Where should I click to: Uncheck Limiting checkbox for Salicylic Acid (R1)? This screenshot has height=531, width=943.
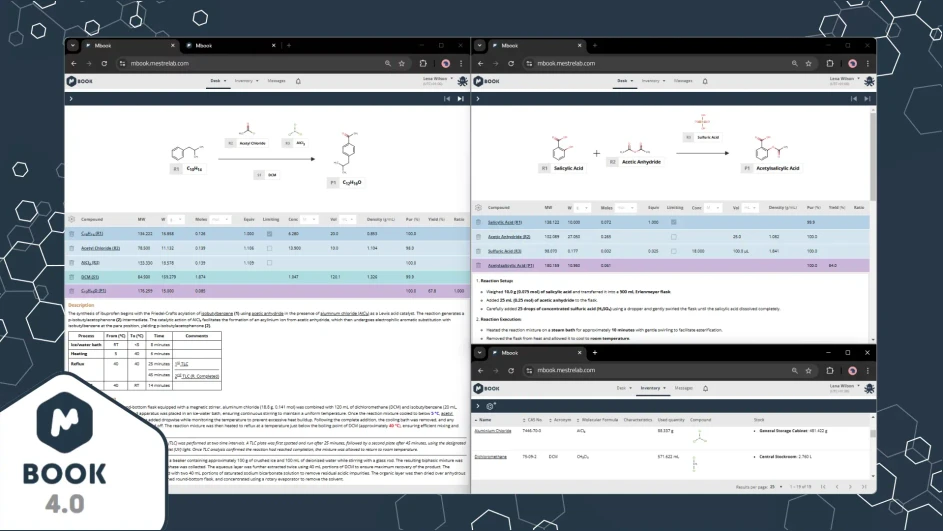pyautogui.click(x=674, y=222)
